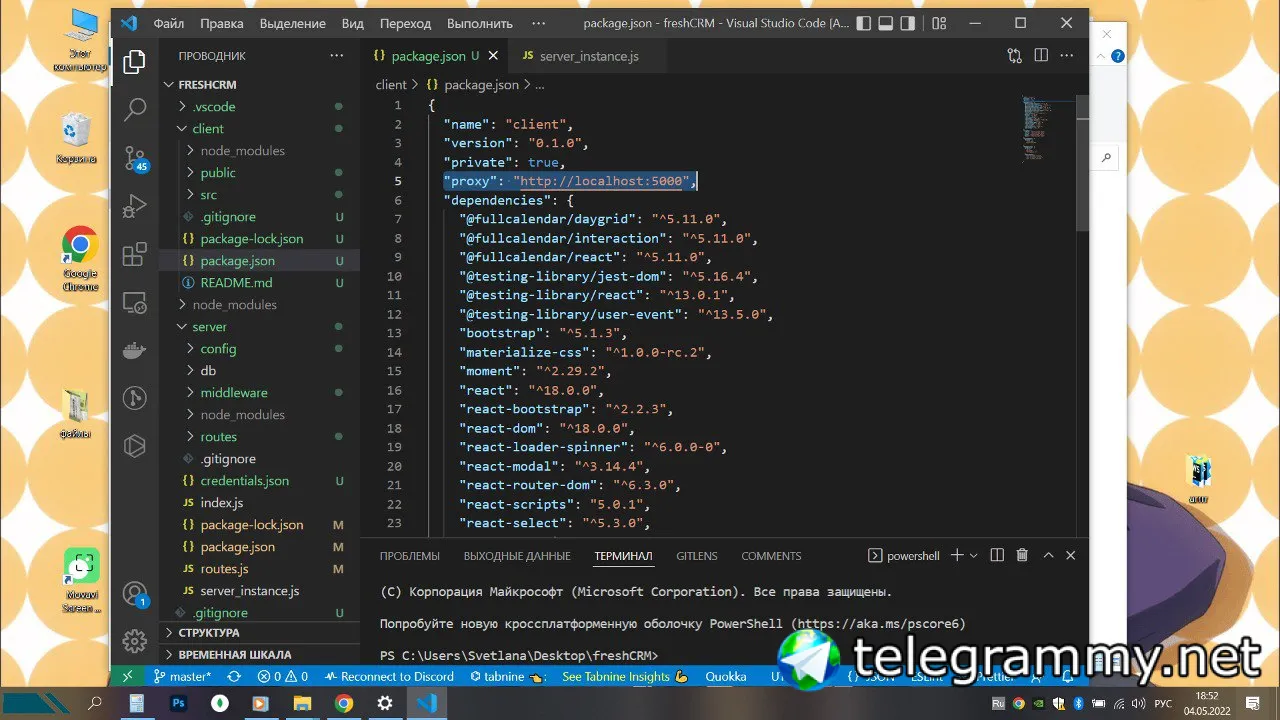This screenshot has width=1280, height=720.
Task: Delete the terminal with the trash icon
Action: tap(1022, 555)
